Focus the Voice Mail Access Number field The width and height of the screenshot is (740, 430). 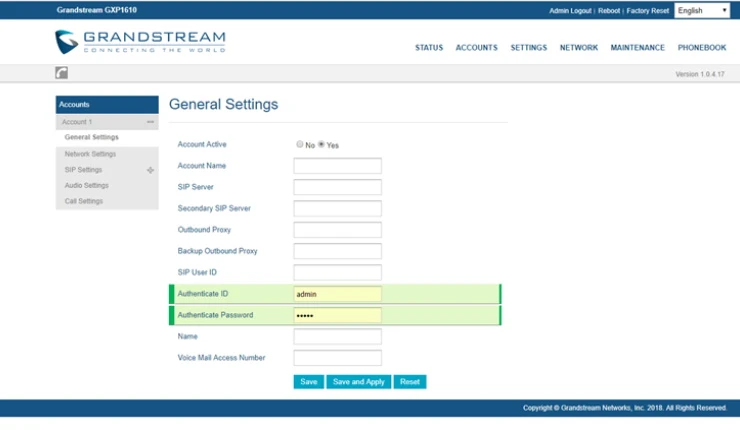(337, 358)
